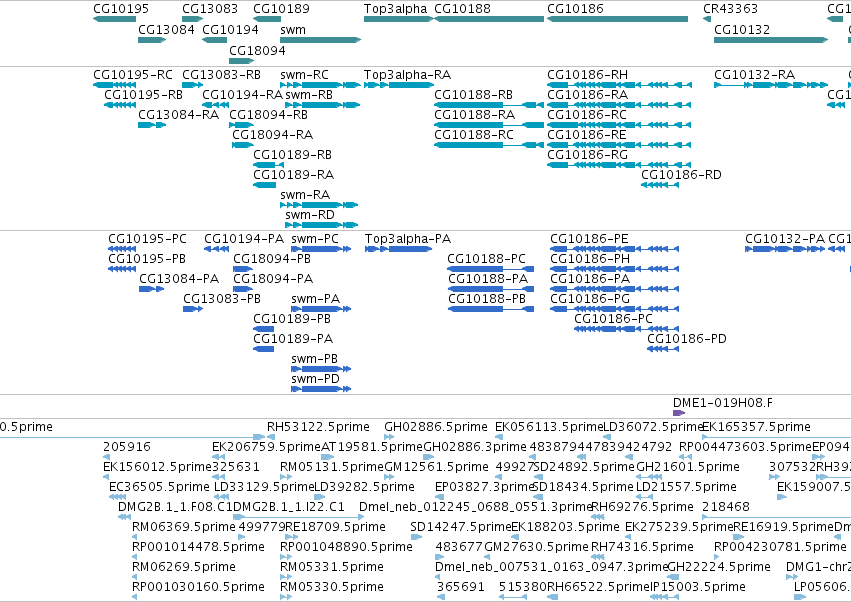This screenshot has height=602, width=851.
Task: Select the CG10194-RA transcript
Action: (215, 105)
